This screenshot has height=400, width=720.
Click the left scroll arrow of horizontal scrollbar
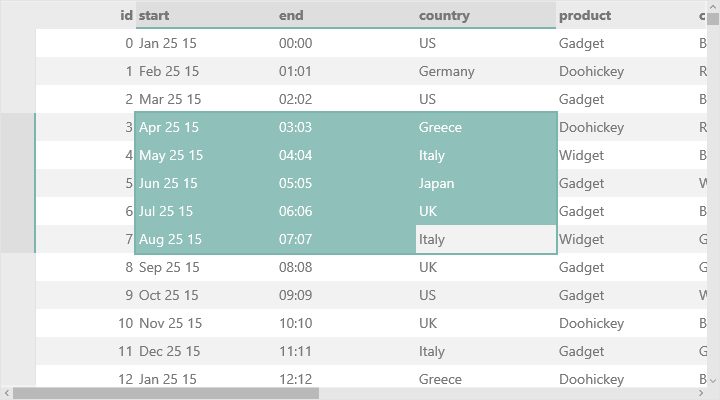point(6,393)
